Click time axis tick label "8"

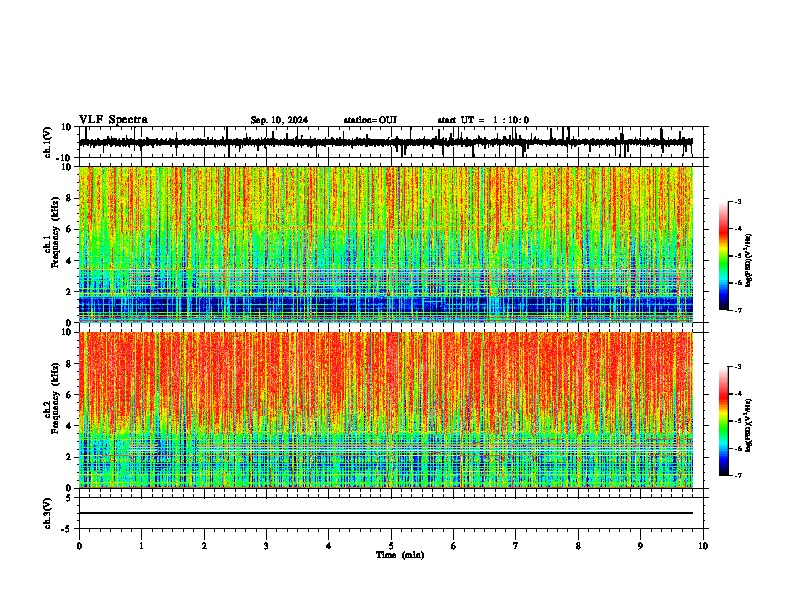point(578,546)
